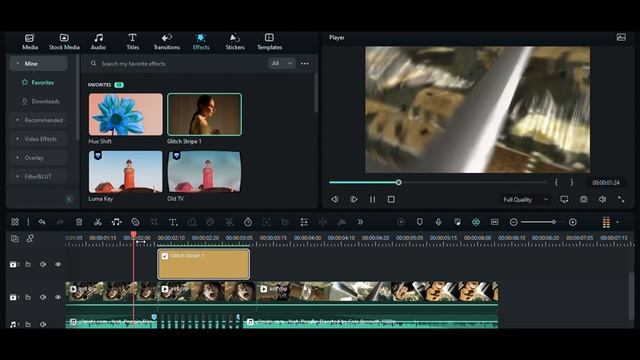Viewport: 640px width, 360px height.
Task: Click the player volume icon
Action: tap(602, 199)
